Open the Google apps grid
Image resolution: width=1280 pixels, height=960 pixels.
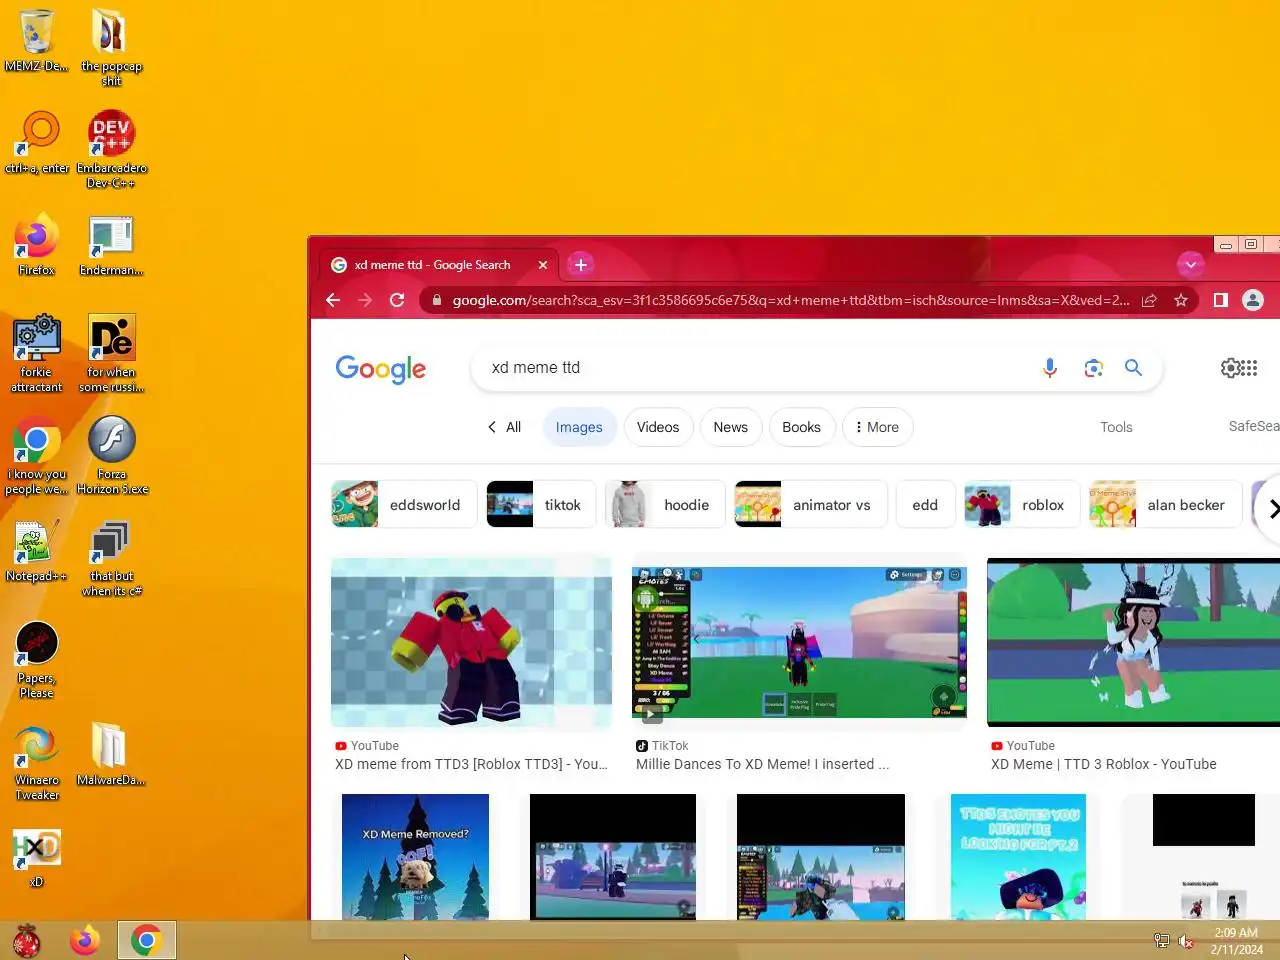pos(1250,368)
